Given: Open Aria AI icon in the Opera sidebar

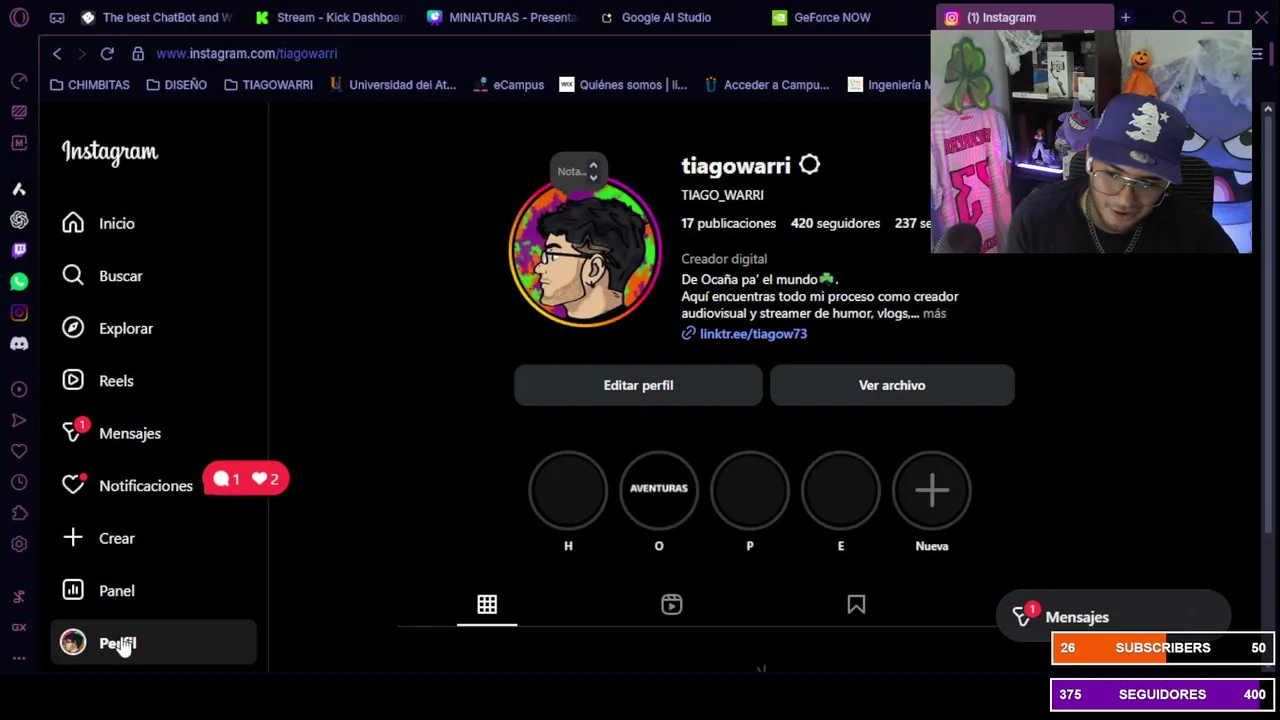Looking at the screenshot, I should 19,188.
